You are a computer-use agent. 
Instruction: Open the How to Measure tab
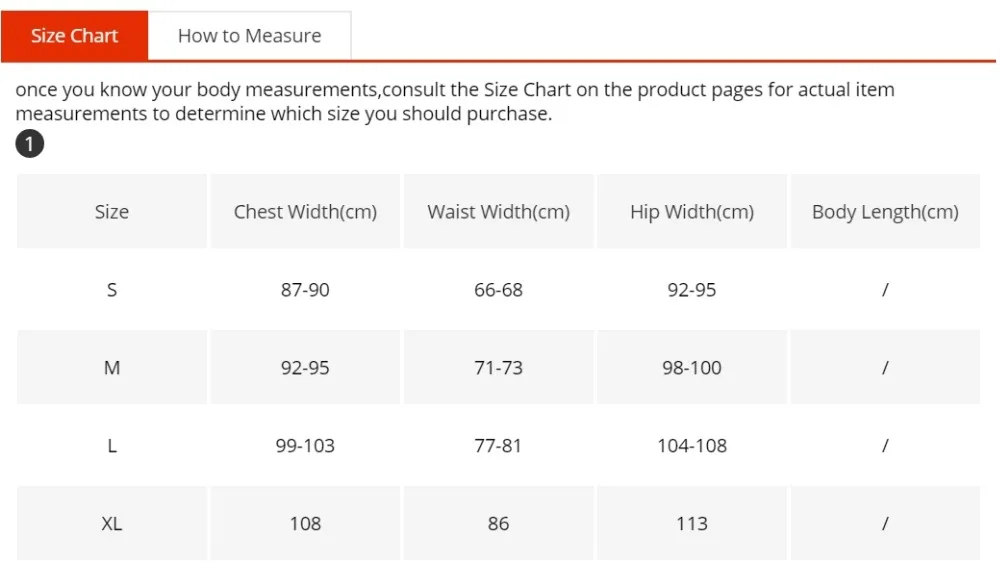(249, 36)
